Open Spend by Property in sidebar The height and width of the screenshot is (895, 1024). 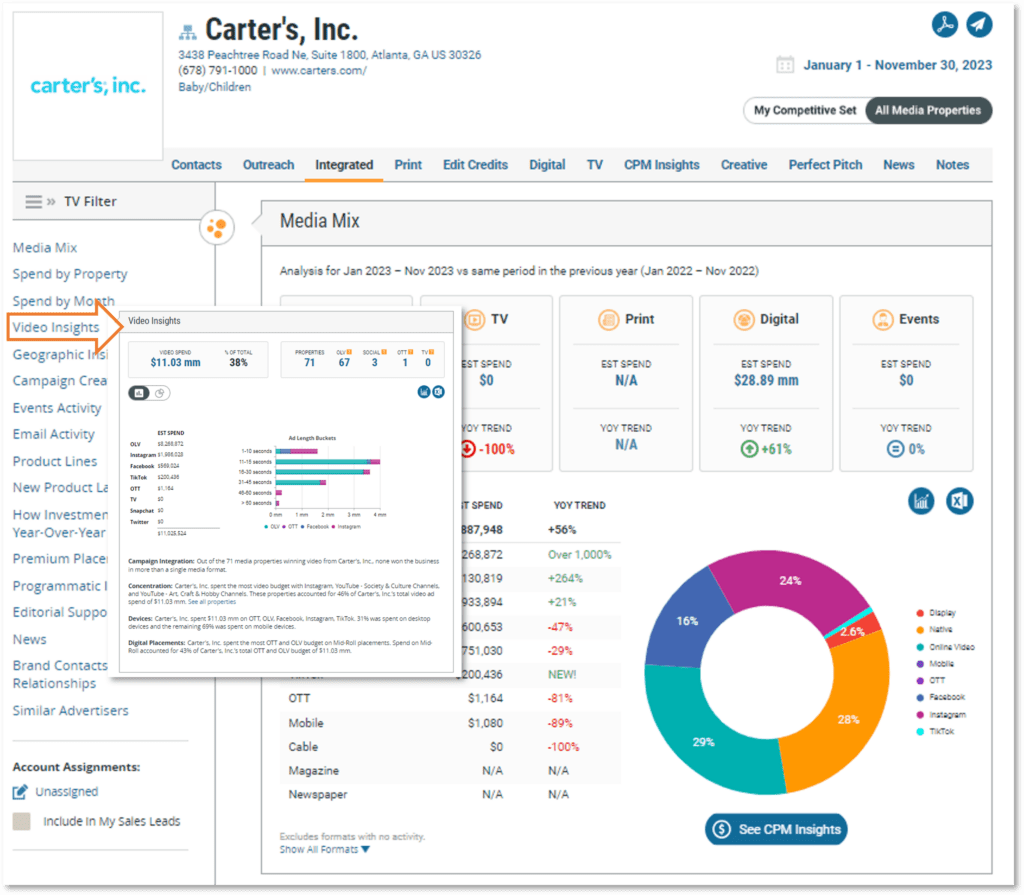[x=70, y=274]
